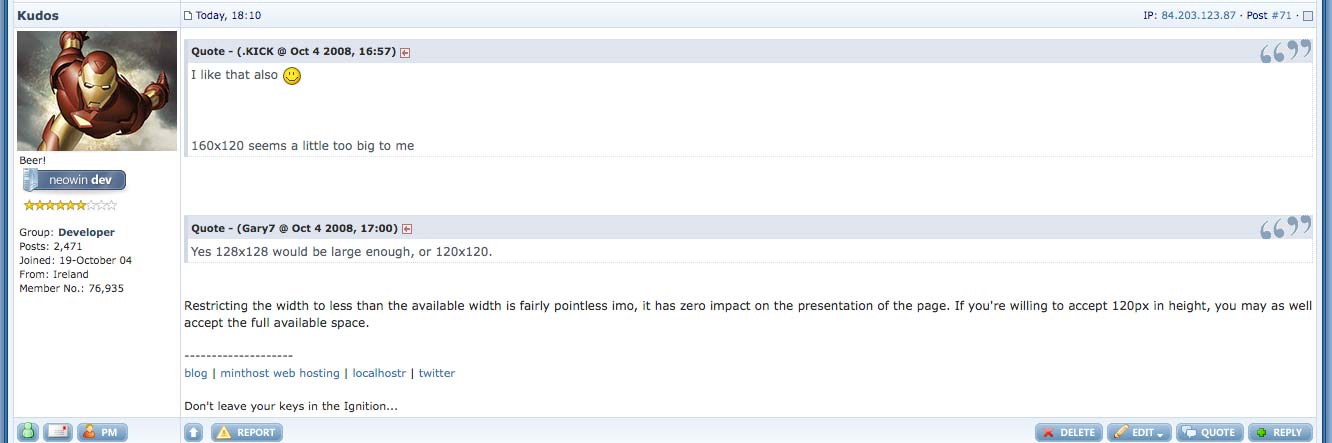This screenshot has width=1332, height=443.
Task: Reply to this post
Action: [x=1279, y=432]
